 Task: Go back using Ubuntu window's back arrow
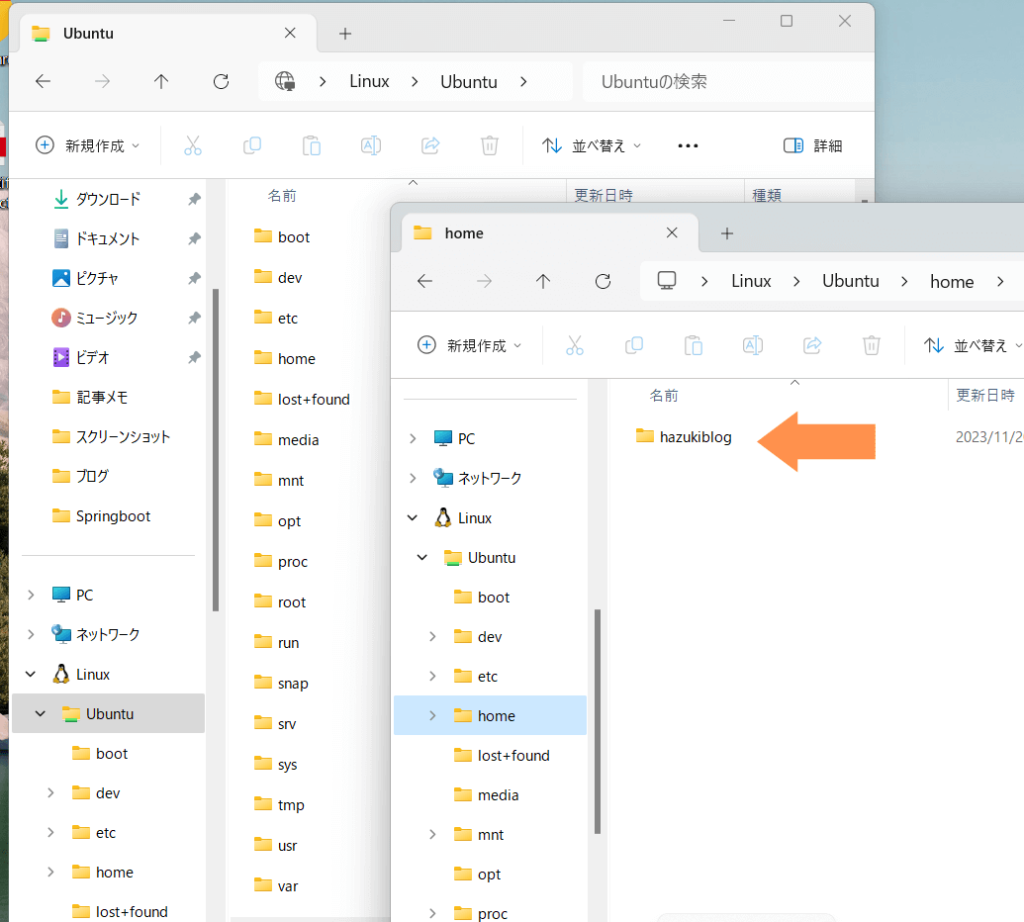click(43, 82)
